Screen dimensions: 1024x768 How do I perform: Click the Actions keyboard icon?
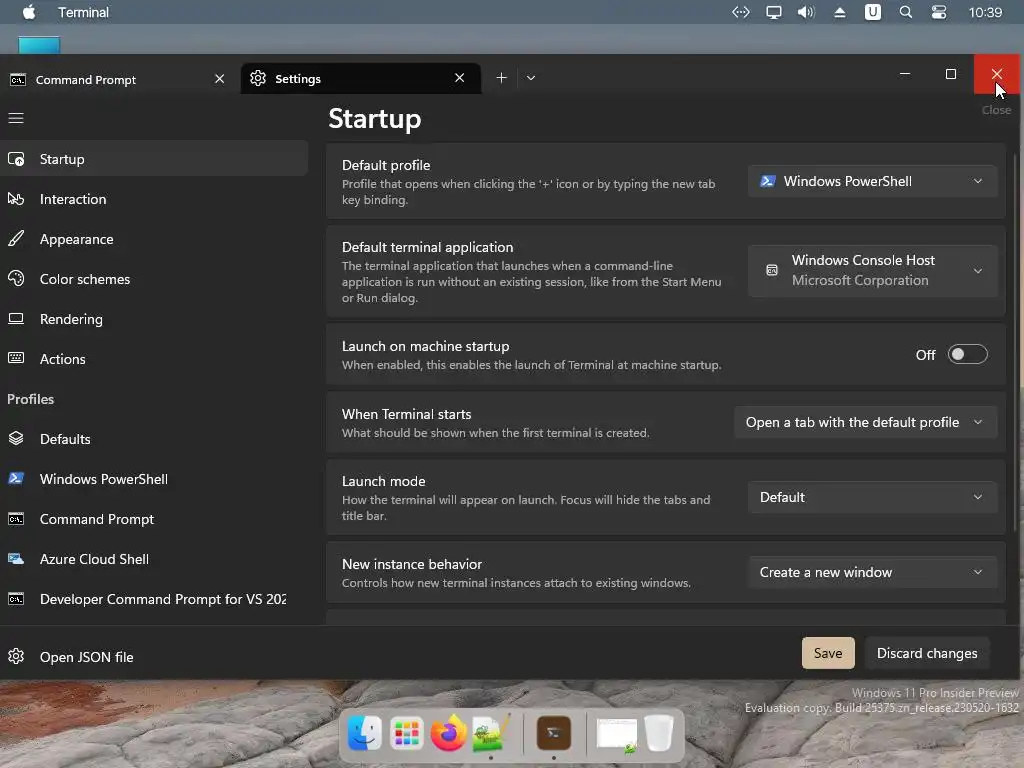(x=16, y=358)
